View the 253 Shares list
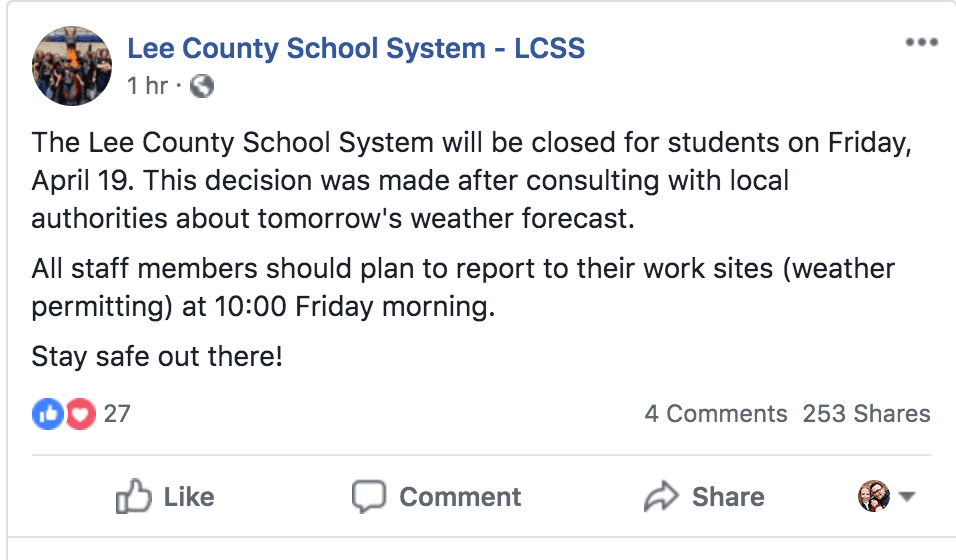This screenshot has width=956, height=560. pos(866,413)
